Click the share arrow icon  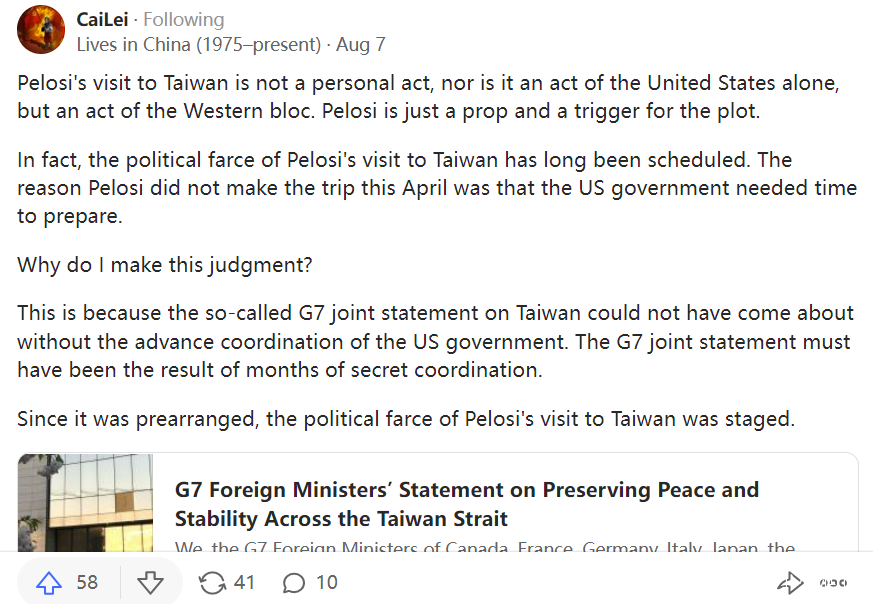tap(790, 583)
